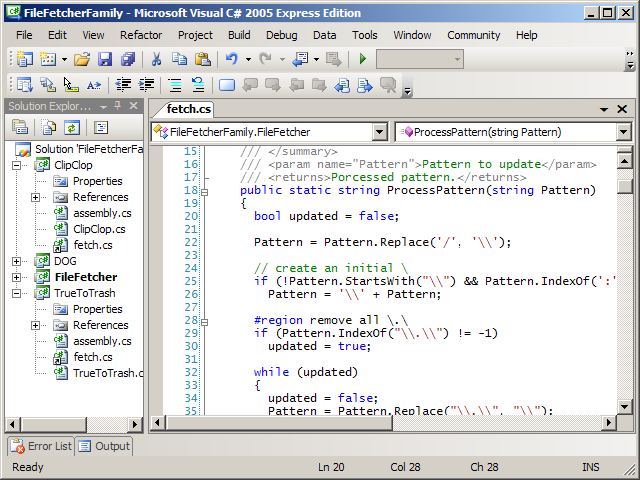Click the Display Parameter Info icon
640x480 pixels.
[x=48, y=85]
